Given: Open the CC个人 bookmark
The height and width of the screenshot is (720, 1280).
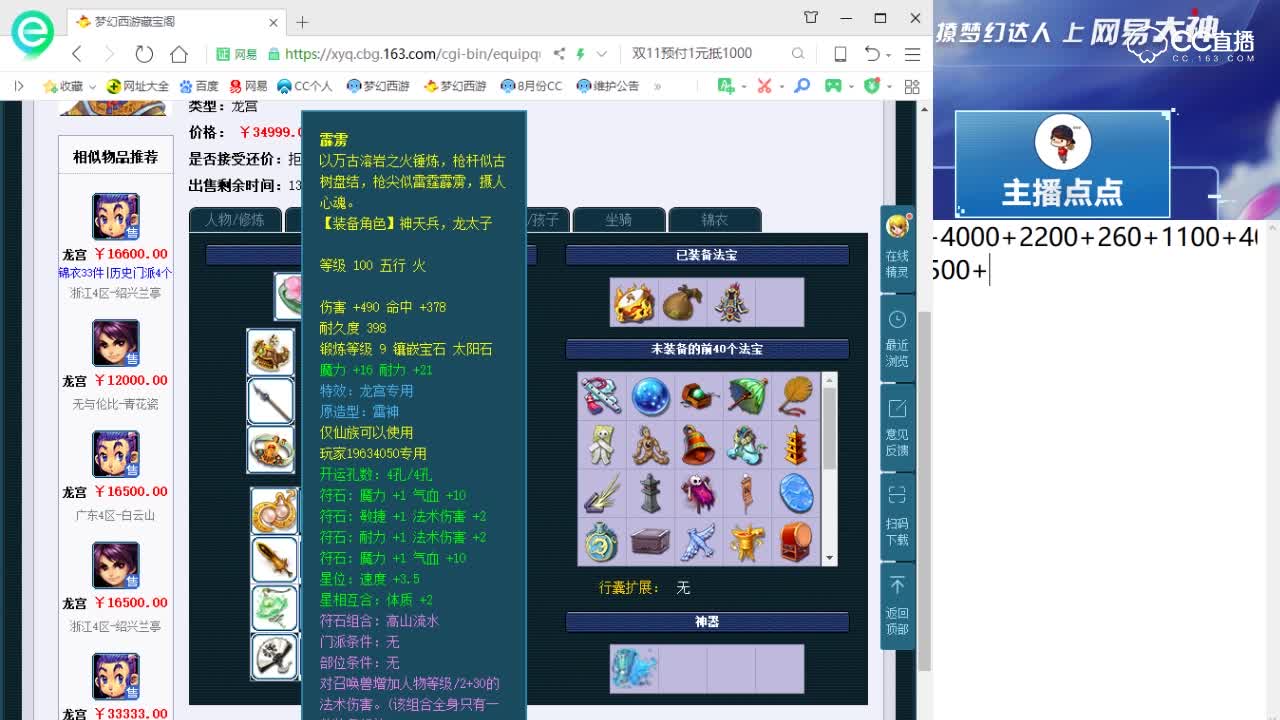Looking at the screenshot, I should pos(304,86).
